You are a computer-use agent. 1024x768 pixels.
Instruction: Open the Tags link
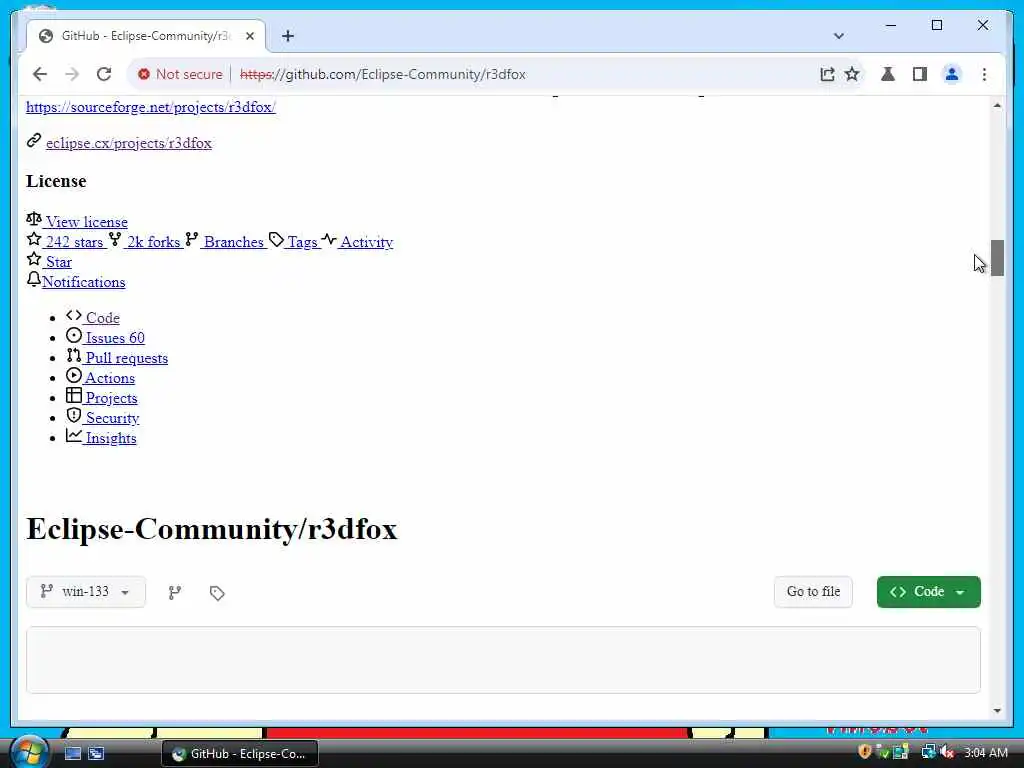[302, 242]
